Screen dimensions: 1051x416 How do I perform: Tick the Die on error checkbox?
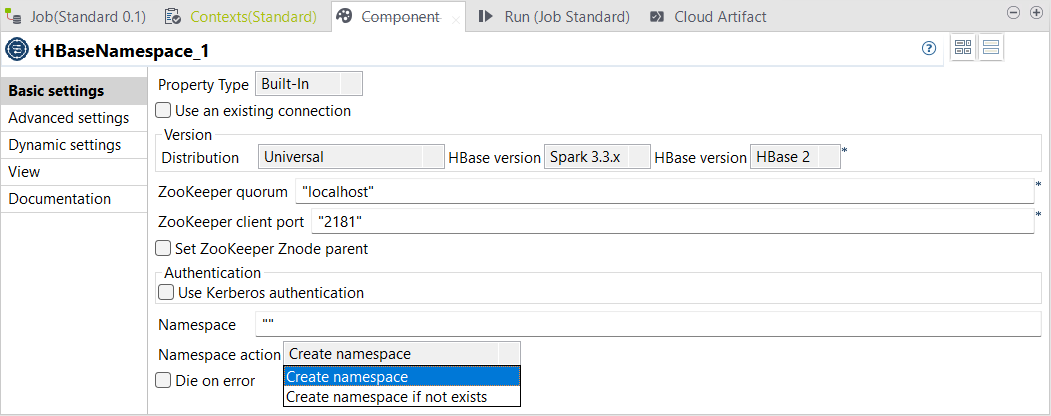click(164, 381)
